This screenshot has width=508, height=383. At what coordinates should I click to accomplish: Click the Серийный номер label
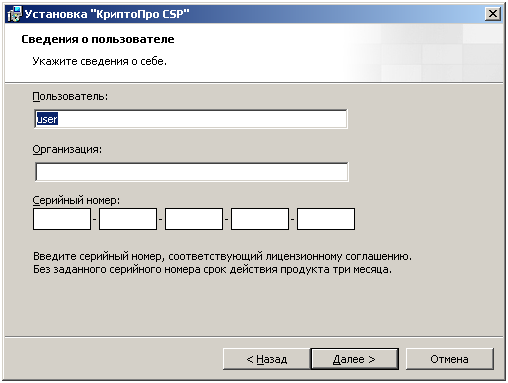[76, 200]
